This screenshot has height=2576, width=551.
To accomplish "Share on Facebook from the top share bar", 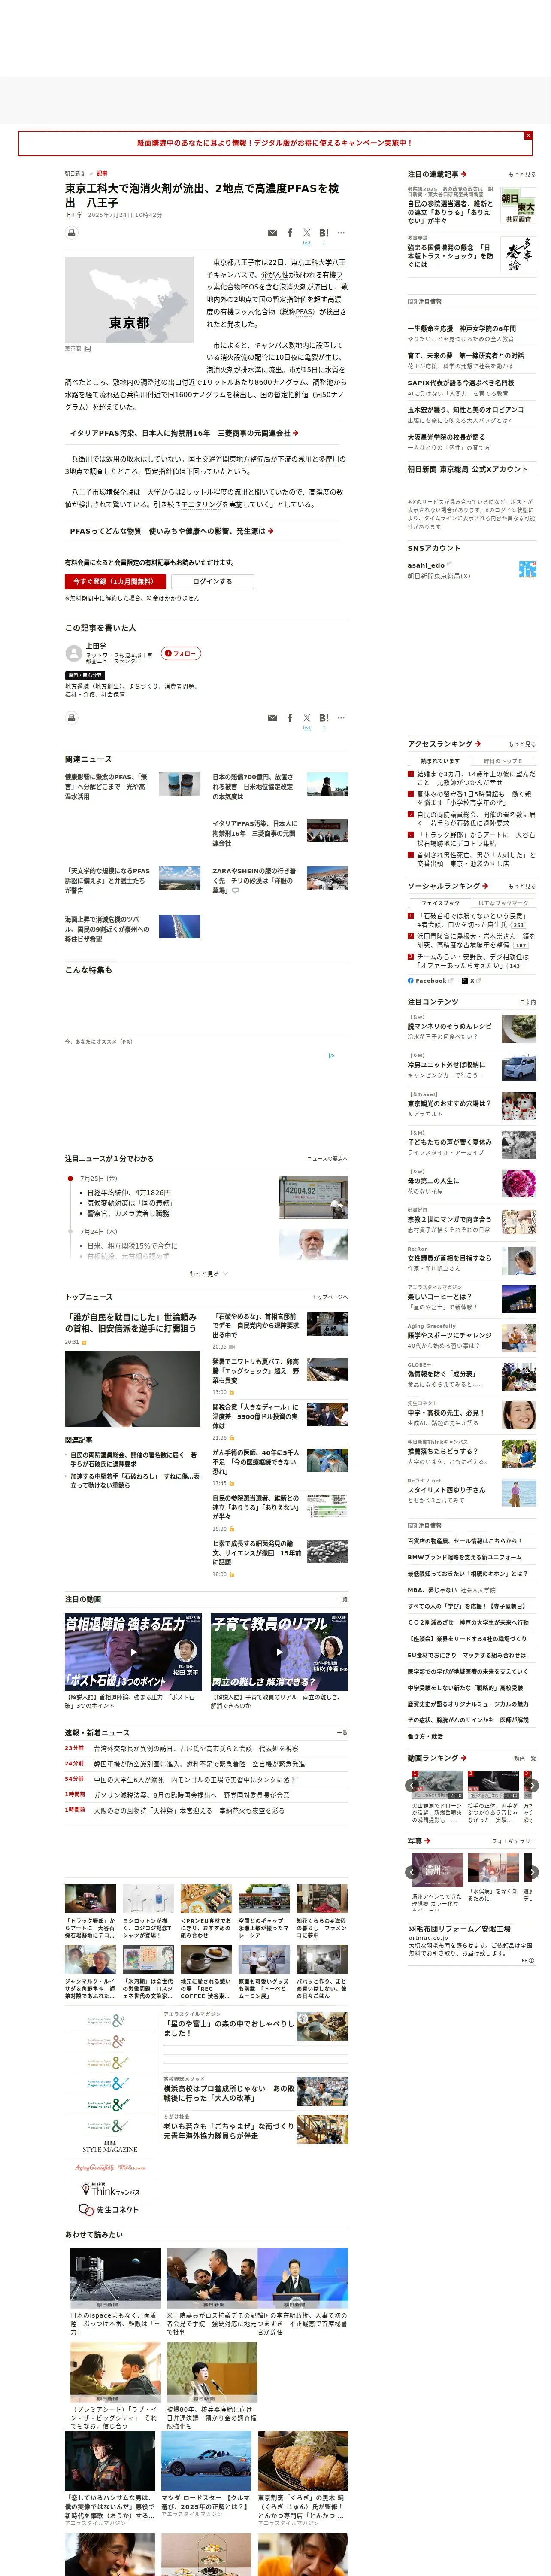I will pos(290,233).
